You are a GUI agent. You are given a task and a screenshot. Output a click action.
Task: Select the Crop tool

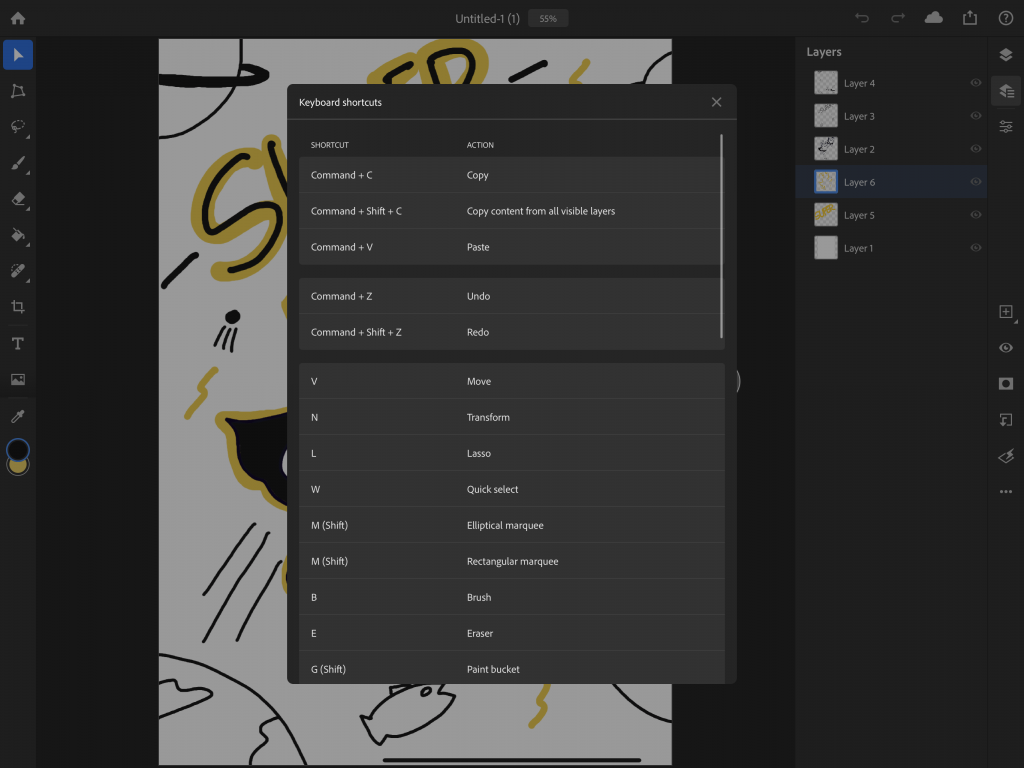[18, 307]
